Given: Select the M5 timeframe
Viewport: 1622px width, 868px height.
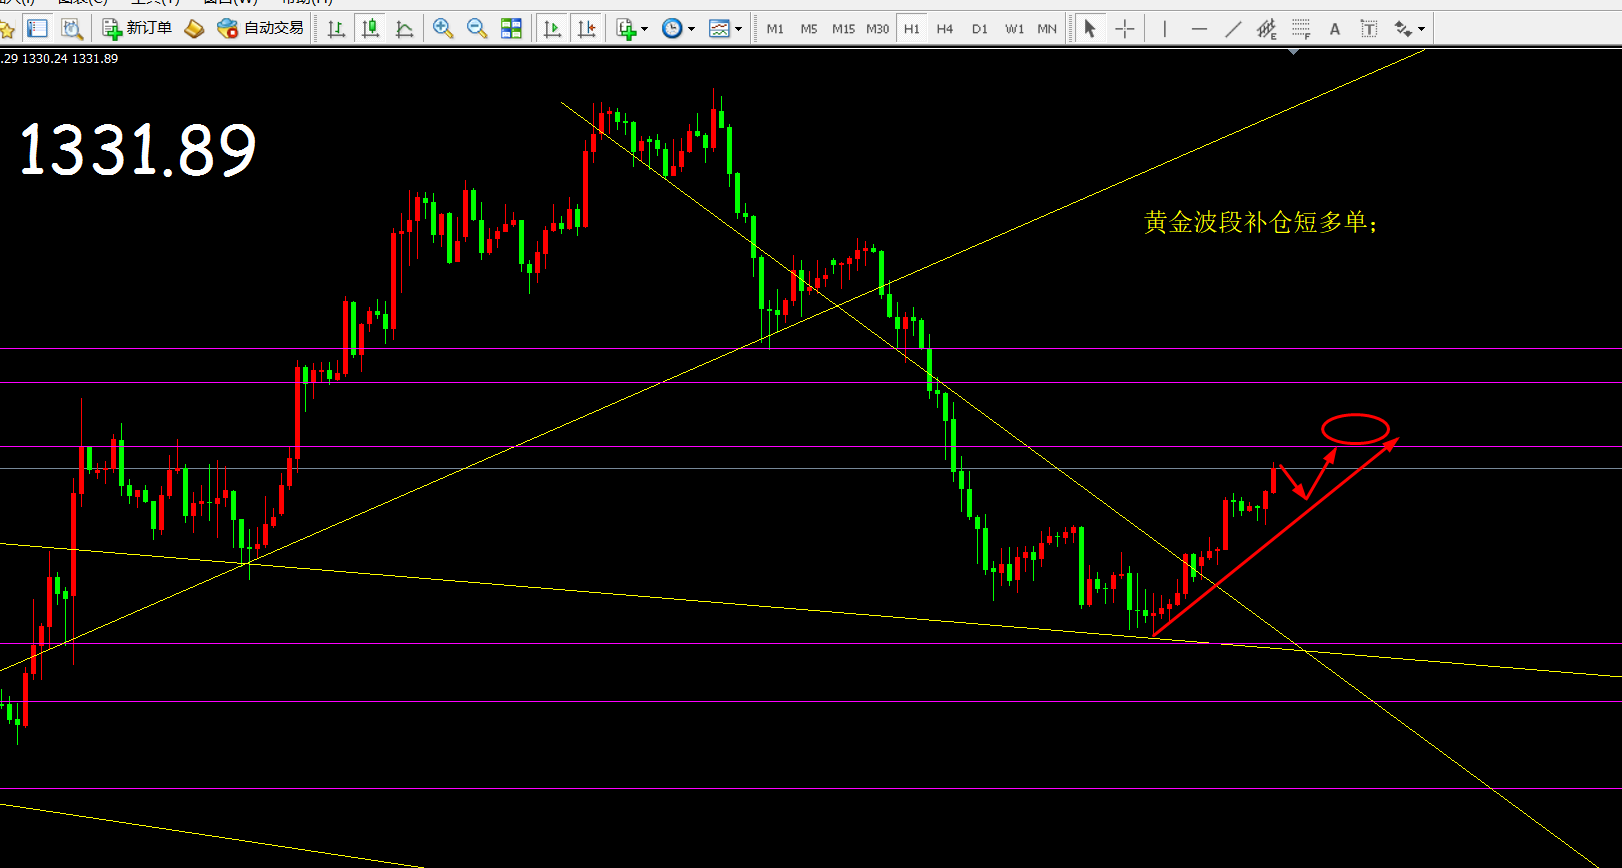Looking at the screenshot, I should pos(809,29).
